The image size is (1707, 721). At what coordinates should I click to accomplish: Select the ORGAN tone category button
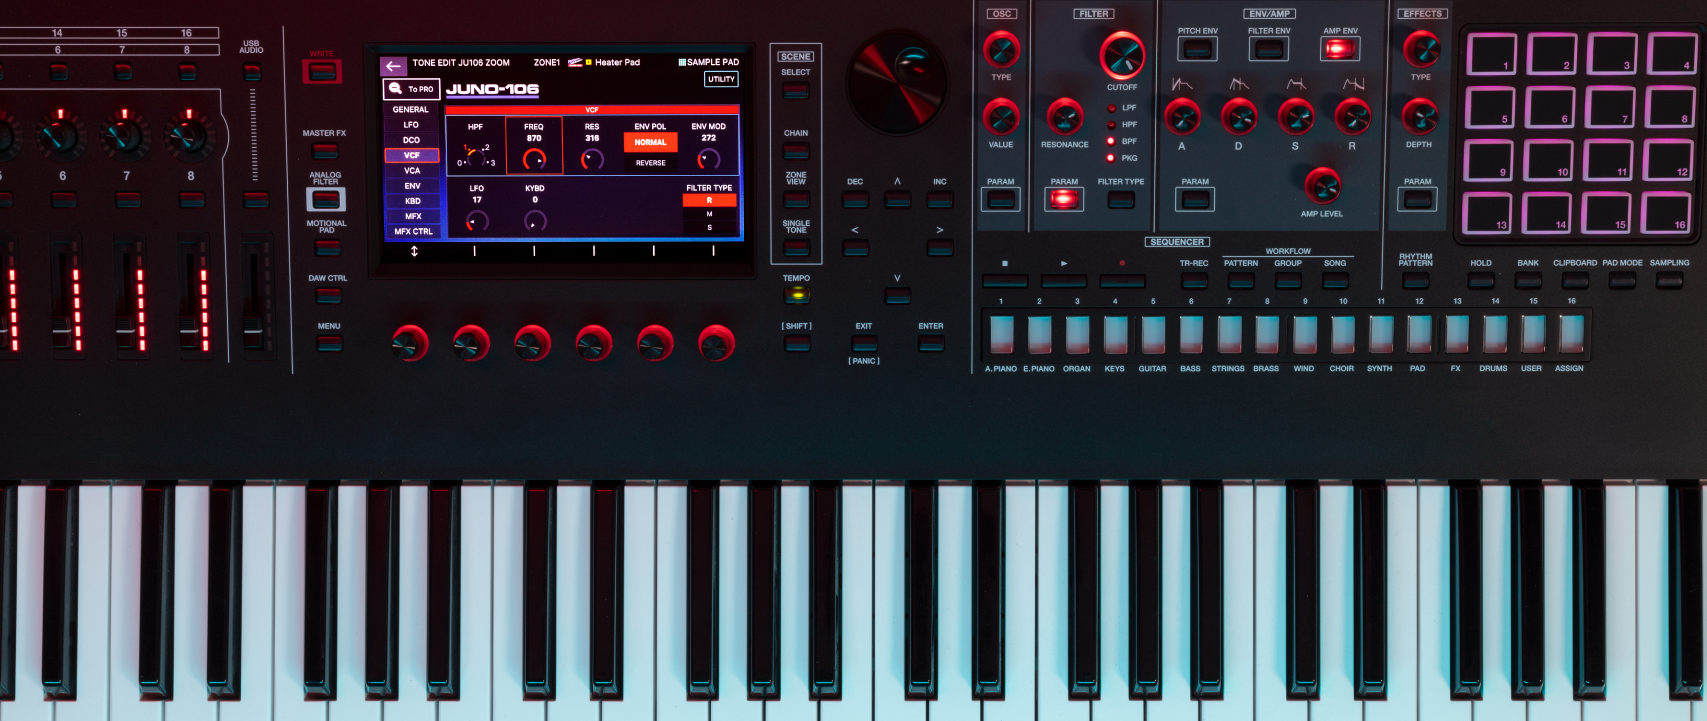1077,335
